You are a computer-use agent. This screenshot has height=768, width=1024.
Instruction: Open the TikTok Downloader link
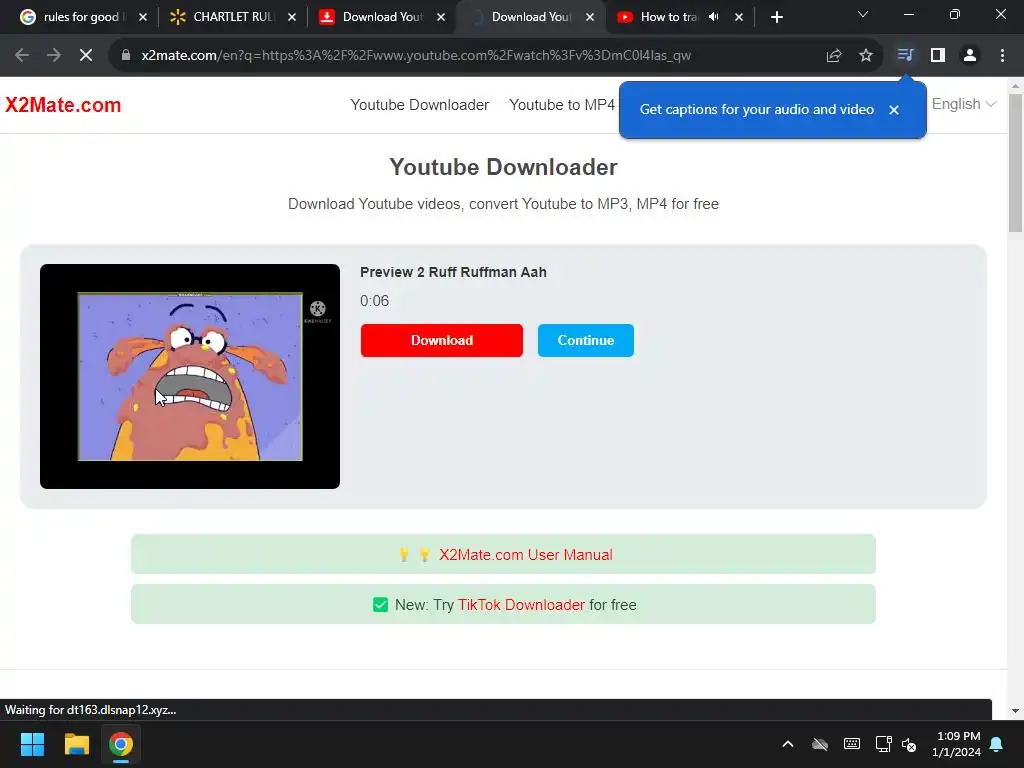[x=521, y=605]
